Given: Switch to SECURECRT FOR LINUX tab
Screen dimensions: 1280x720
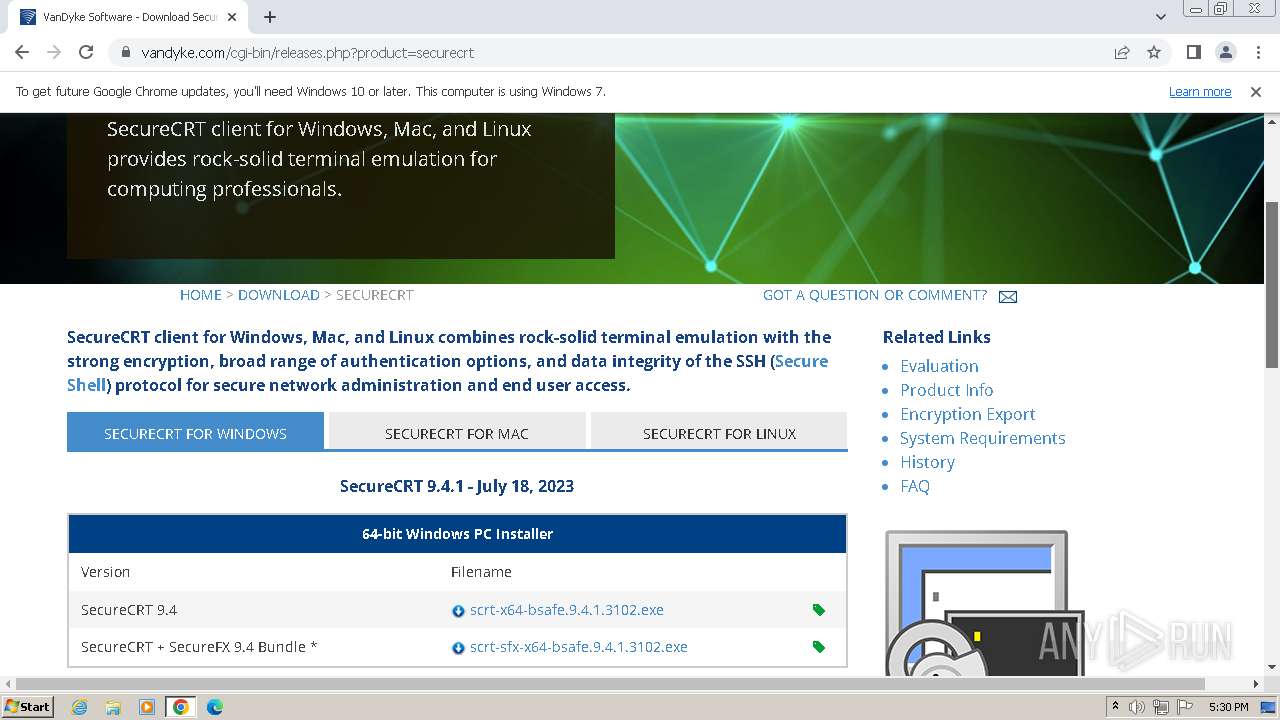Looking at the screenshot, I should pyautogui.click(x=719, y=432).
